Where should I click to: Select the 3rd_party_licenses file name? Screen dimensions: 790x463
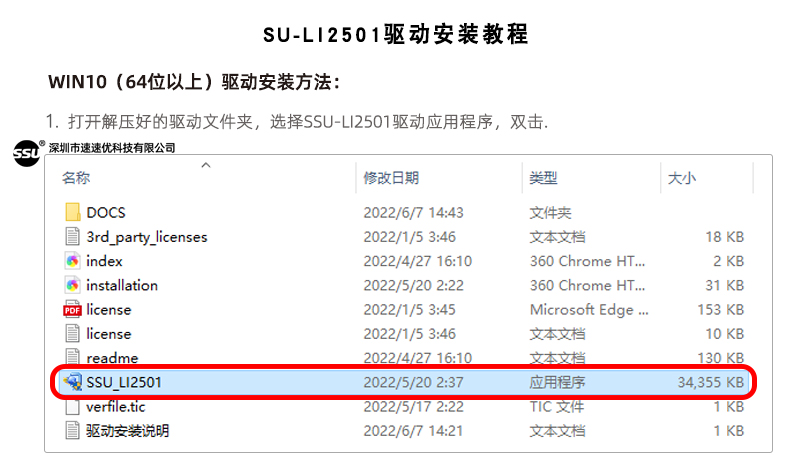point(147,237)
